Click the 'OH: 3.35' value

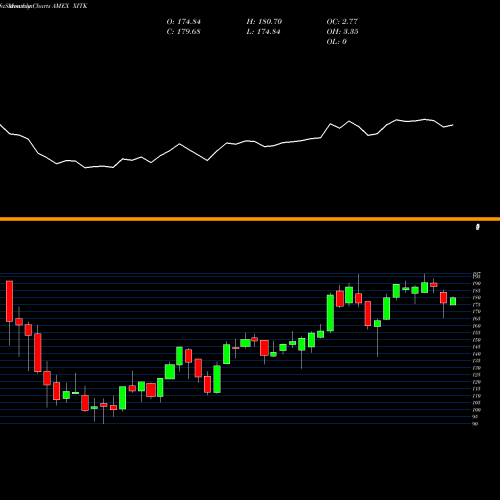tap(343, 32)
